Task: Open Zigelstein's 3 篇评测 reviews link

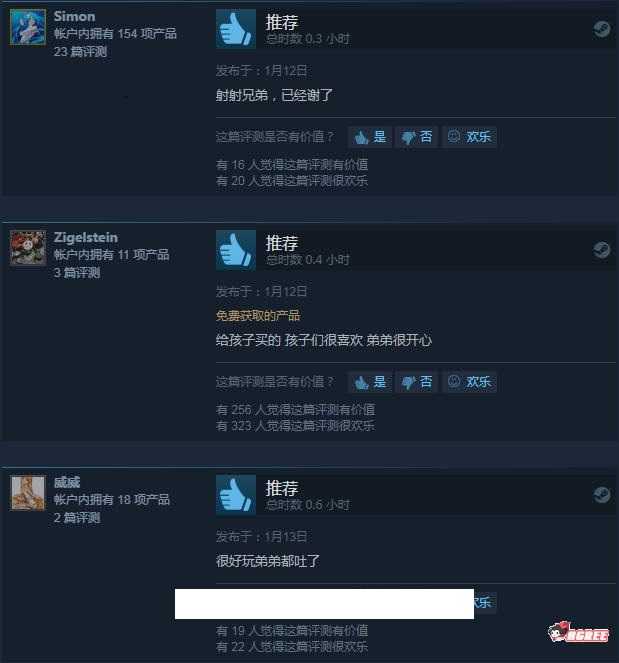Action: click(x=77, y=273)
